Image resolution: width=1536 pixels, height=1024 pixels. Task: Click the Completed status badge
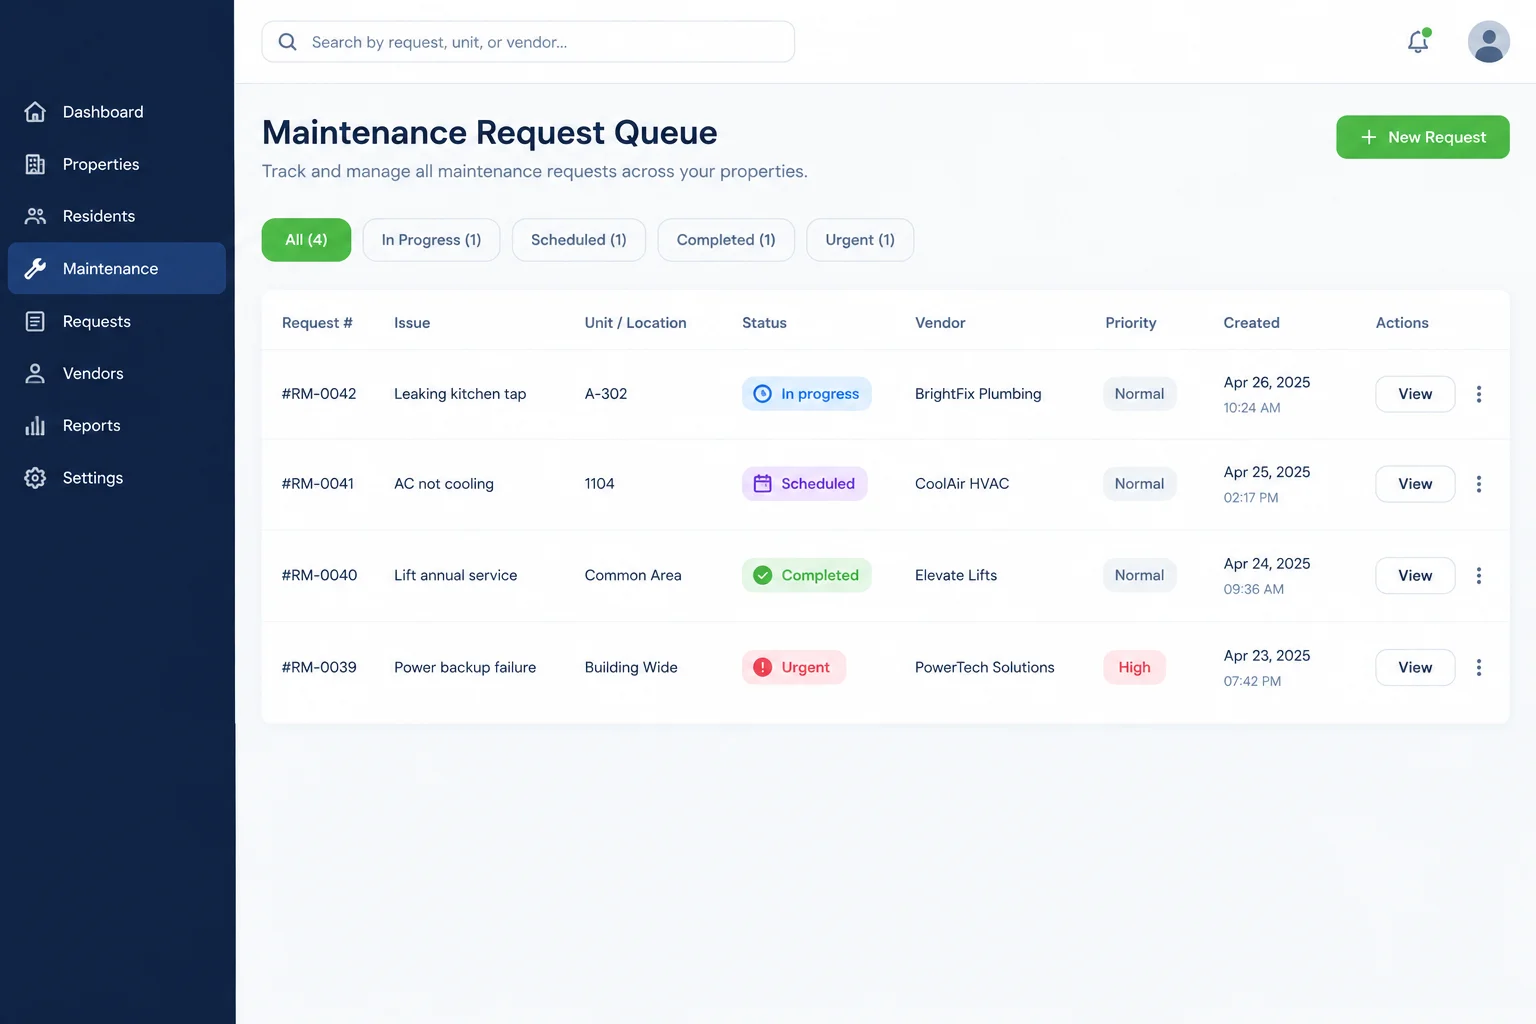[x=806, y=575]
